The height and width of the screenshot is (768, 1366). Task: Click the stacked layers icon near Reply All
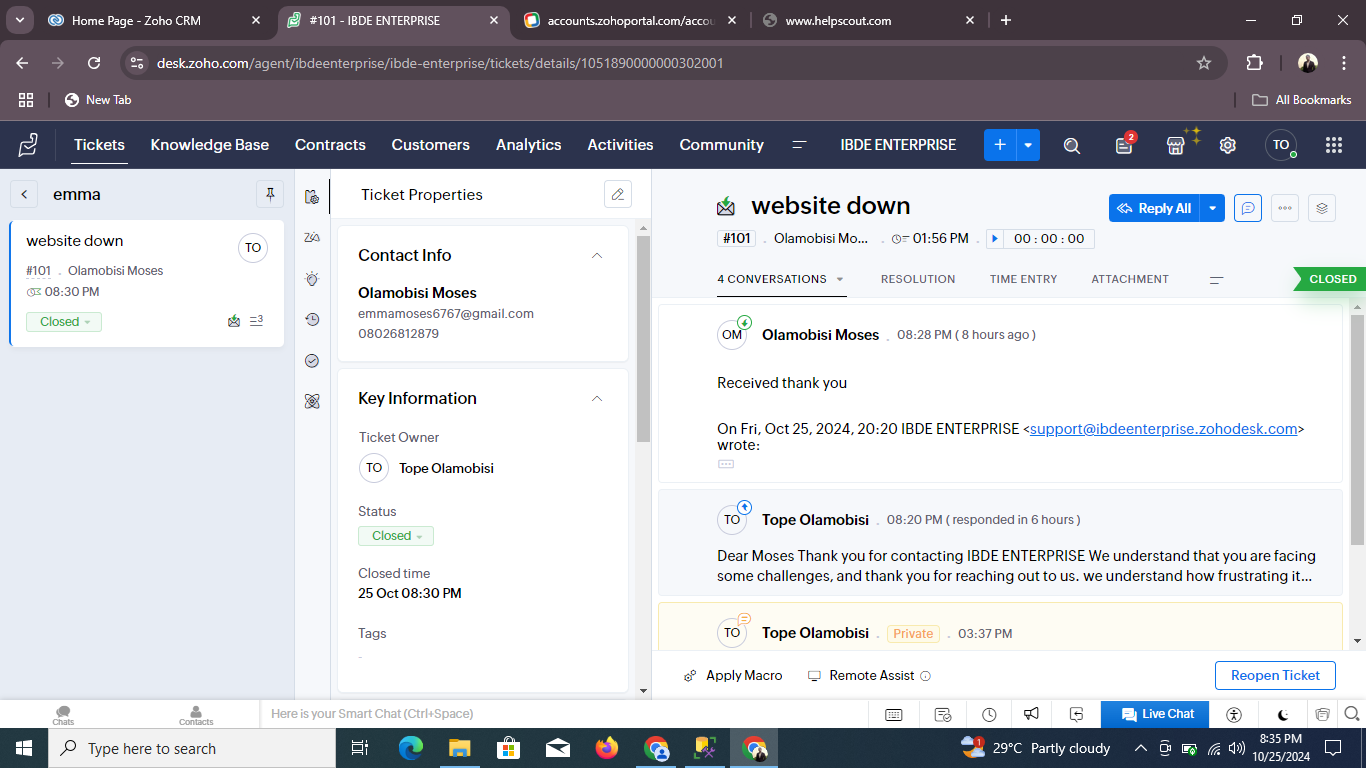pyautogui.click(x=1322, y=208)
